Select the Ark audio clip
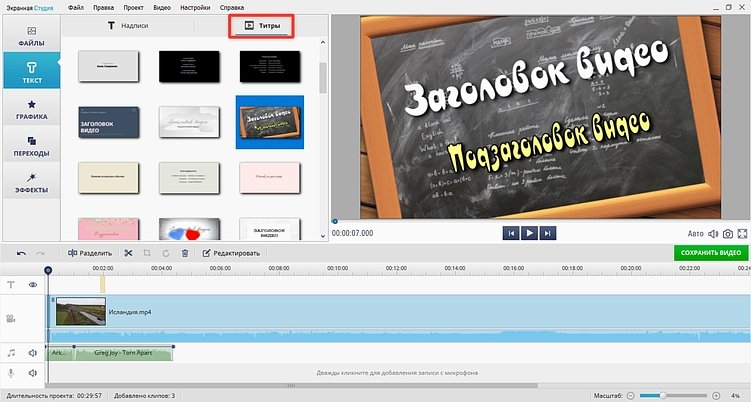This screenshot has height=402, width=751. click(59, 353)
